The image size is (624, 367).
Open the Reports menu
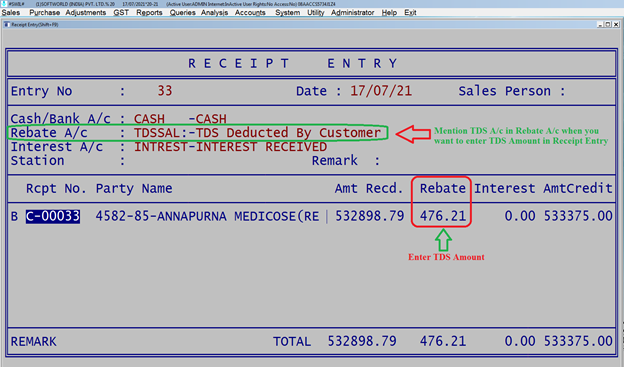pyautogui.click(x=149, y=12)
